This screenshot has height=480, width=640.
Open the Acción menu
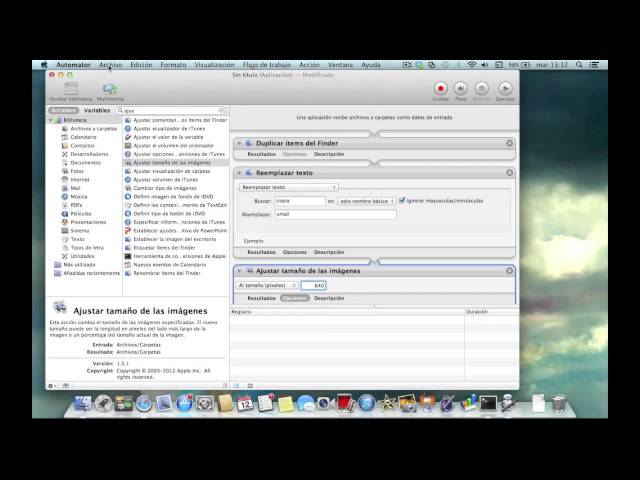[309, 65]
